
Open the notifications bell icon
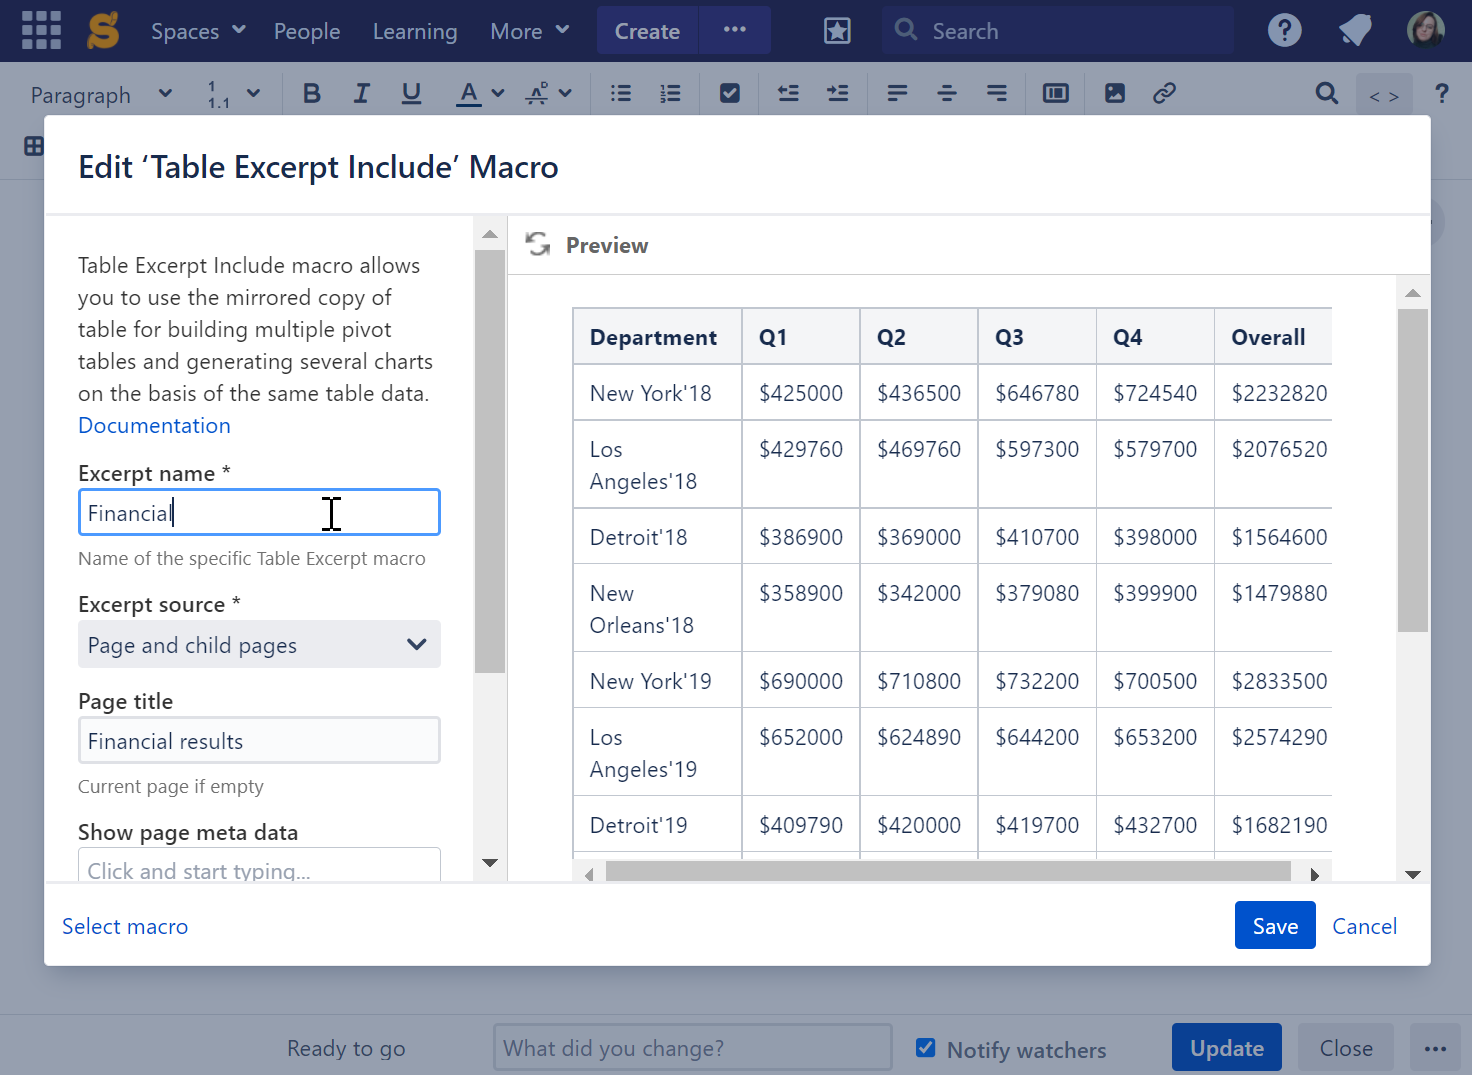[1355, 31]
